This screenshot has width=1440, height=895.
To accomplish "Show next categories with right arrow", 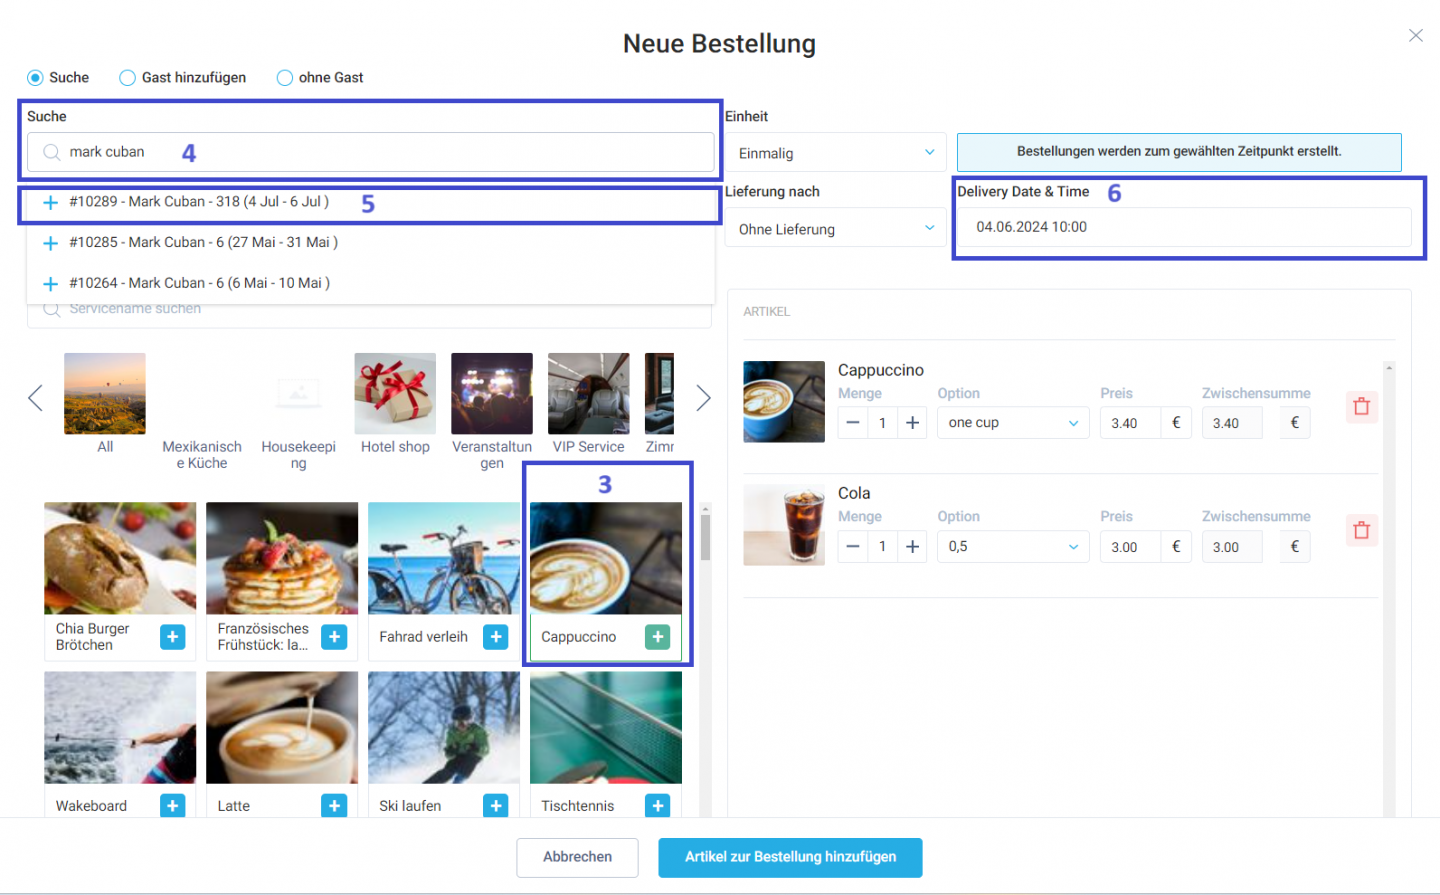I will point(703,398).
